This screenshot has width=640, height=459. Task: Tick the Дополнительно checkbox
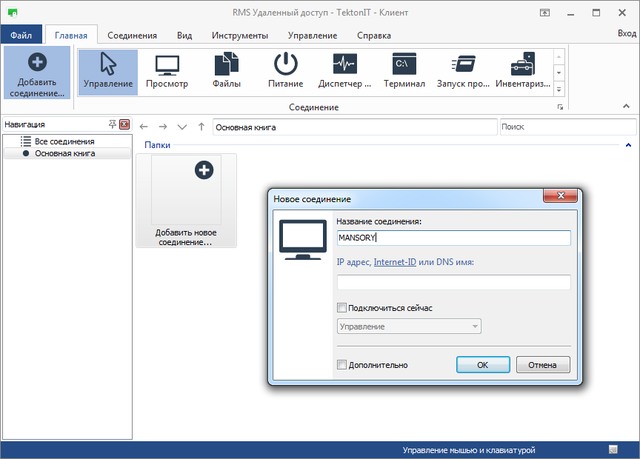click(342, 365)
